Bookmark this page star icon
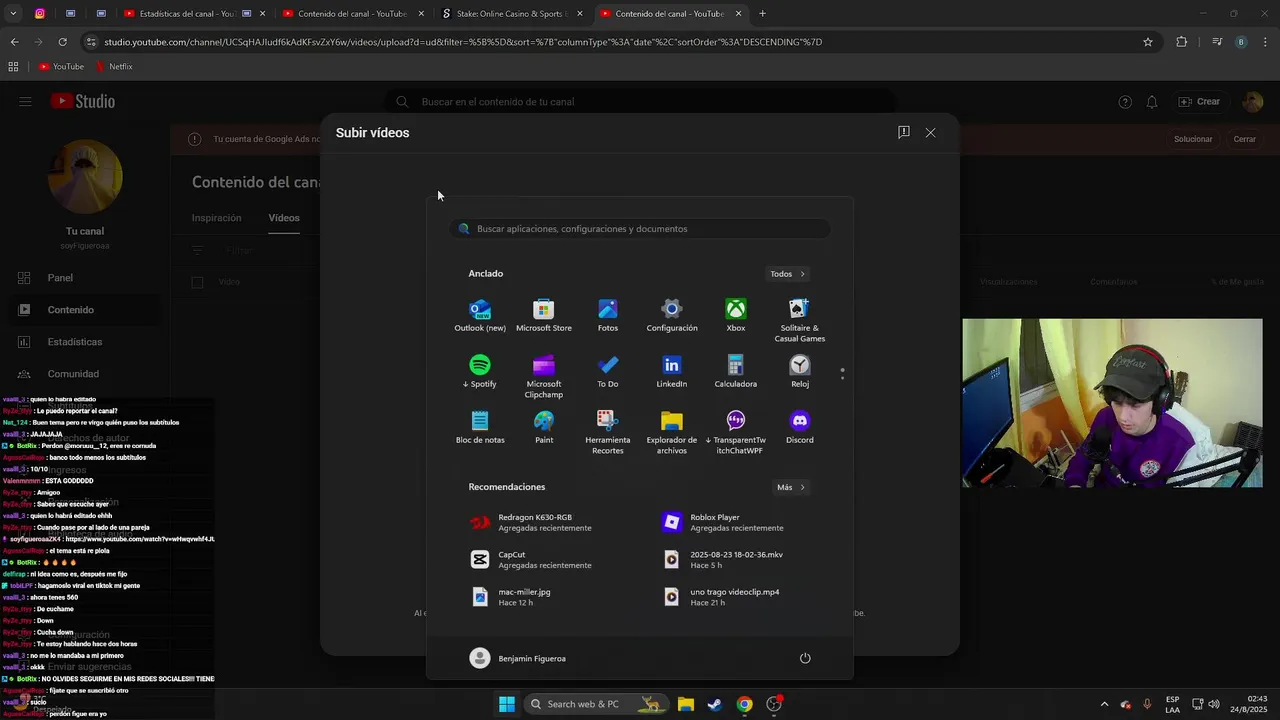Screen dimensions: 1280x720 [x=1148, y=42]
